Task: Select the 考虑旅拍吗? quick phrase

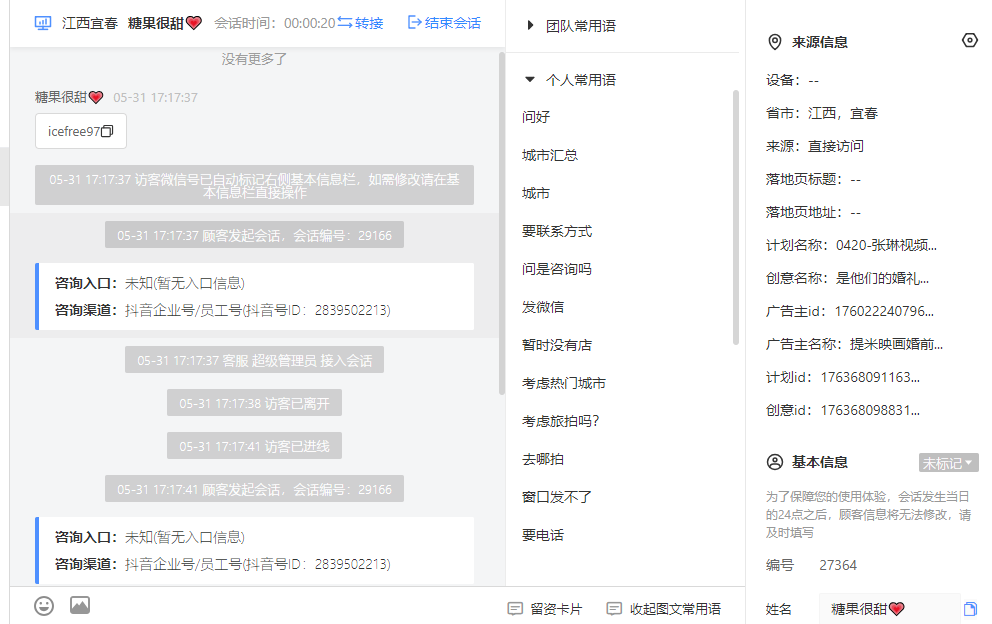Action: tap(561, 421)
